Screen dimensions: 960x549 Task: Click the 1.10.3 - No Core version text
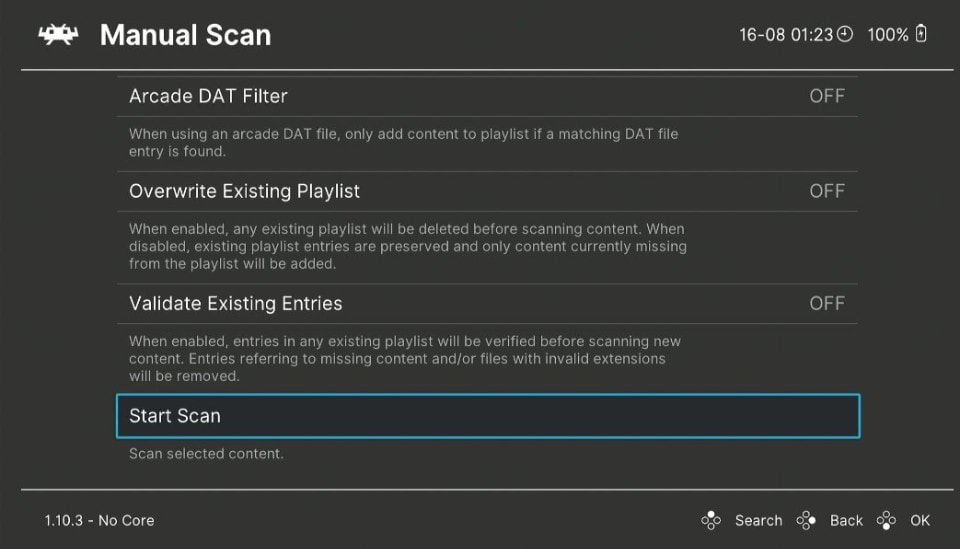coord(99,520)
